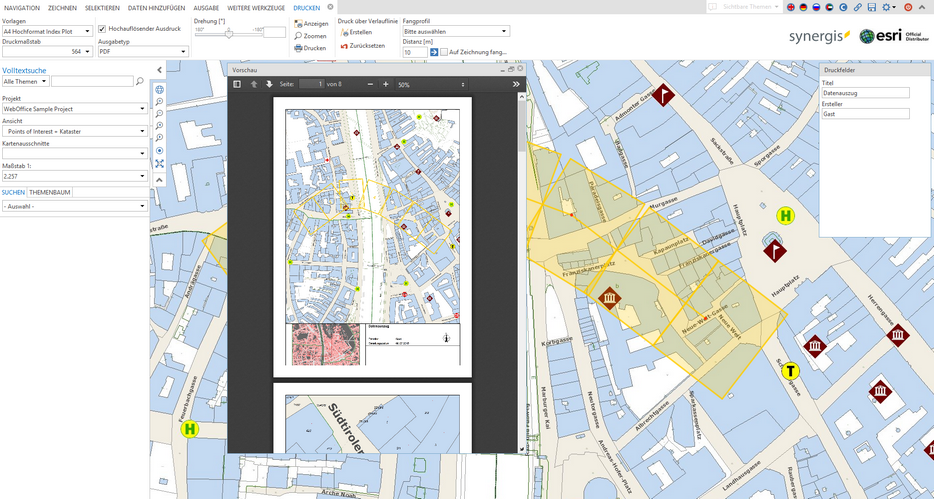The image size is (934, 499).
Task: Enable the Auf Zeichnung fangen checkbox
Action: (x=444, y=52)
